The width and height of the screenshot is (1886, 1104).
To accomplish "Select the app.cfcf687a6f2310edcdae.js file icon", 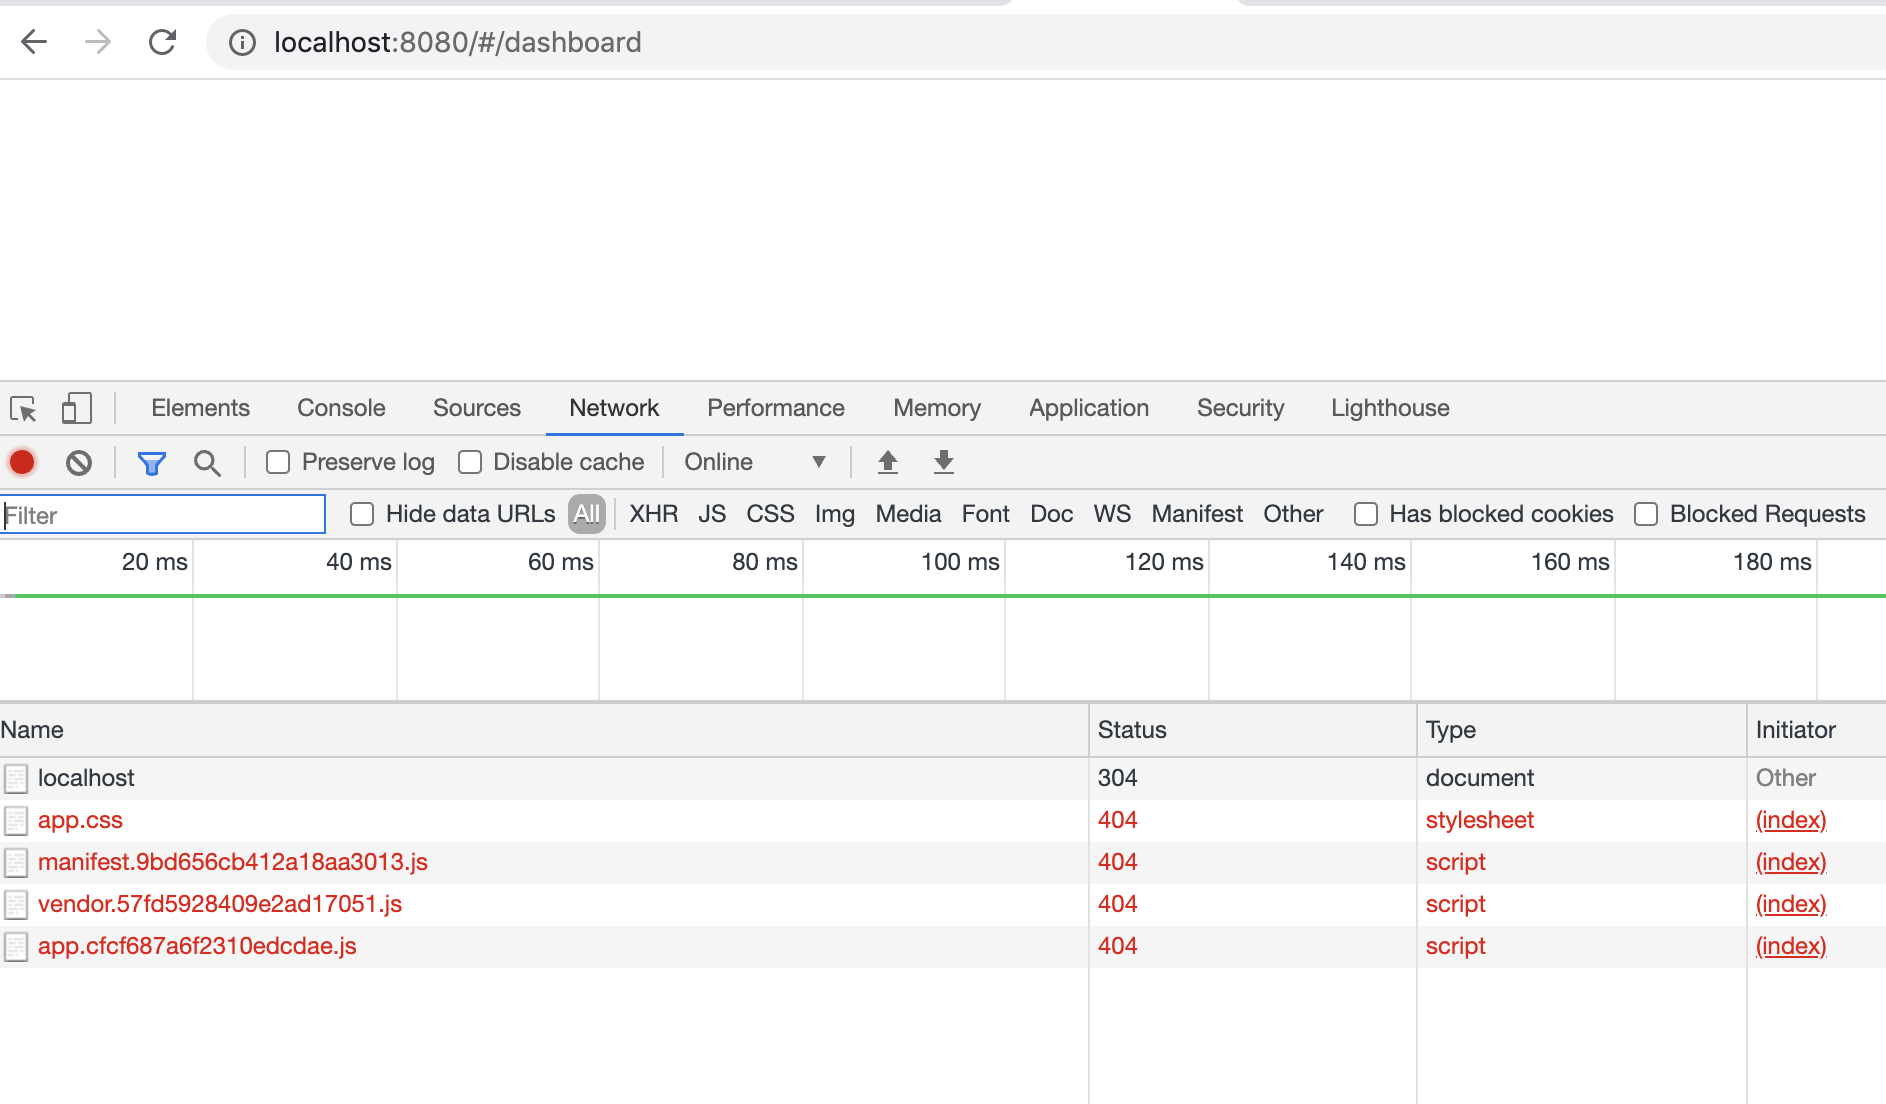I will 16,946.
